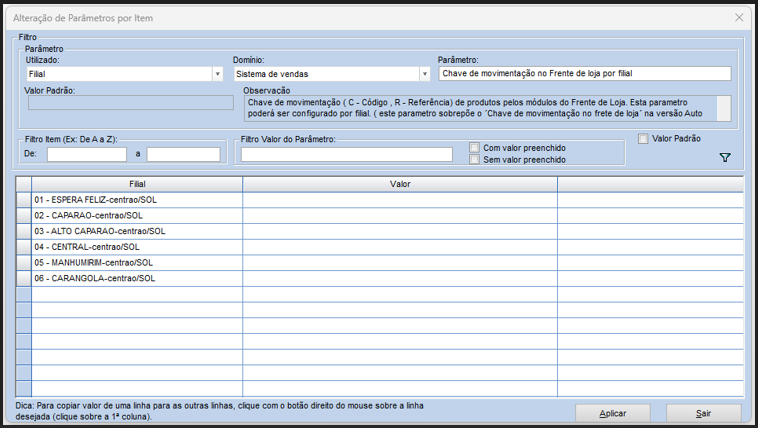Click the De filter item field
The height and width of the screenshot is (428, 758).
pos(86,154)
